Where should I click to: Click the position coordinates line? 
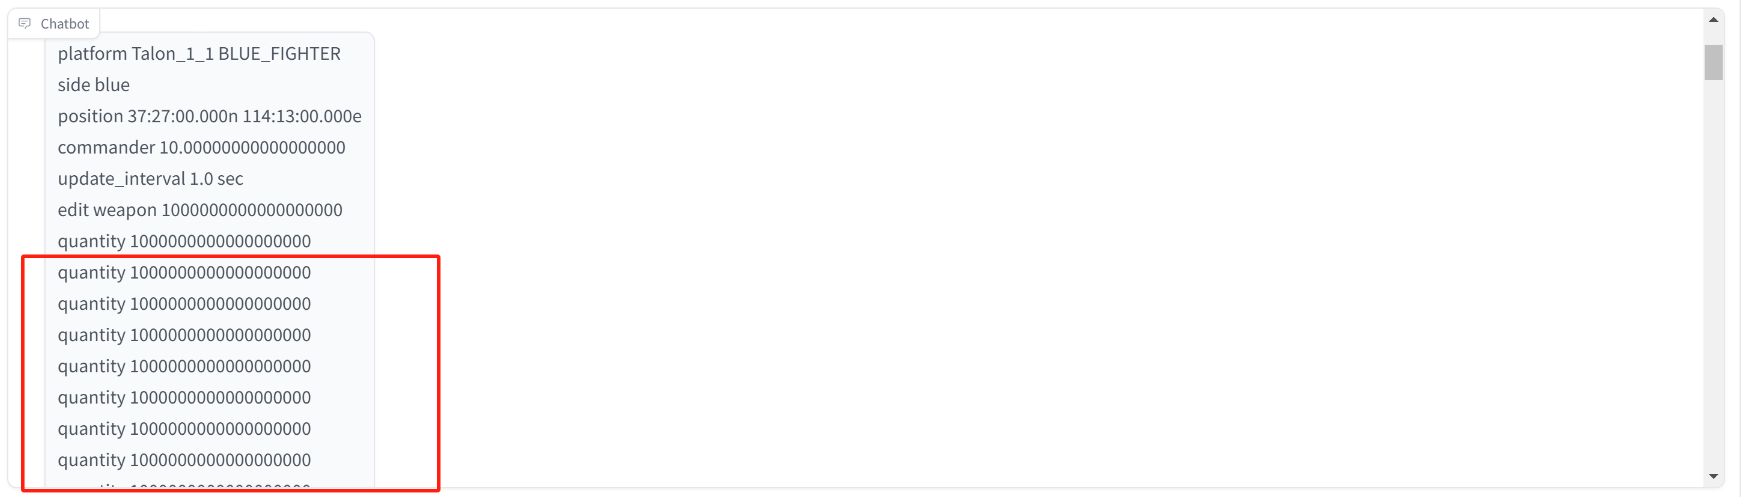210,116
